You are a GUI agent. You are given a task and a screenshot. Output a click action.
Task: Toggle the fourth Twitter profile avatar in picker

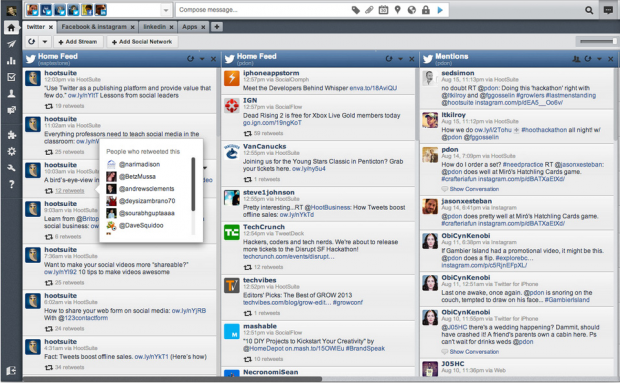[x=74, y=10]
